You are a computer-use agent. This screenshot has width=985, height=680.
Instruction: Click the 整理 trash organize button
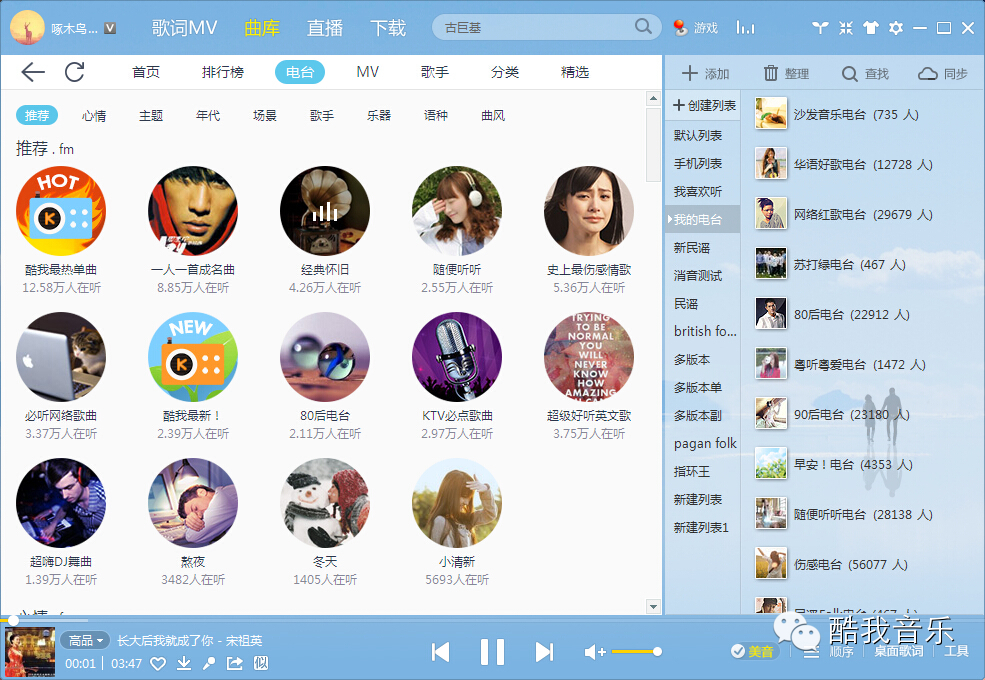click(x=786, y=74)
